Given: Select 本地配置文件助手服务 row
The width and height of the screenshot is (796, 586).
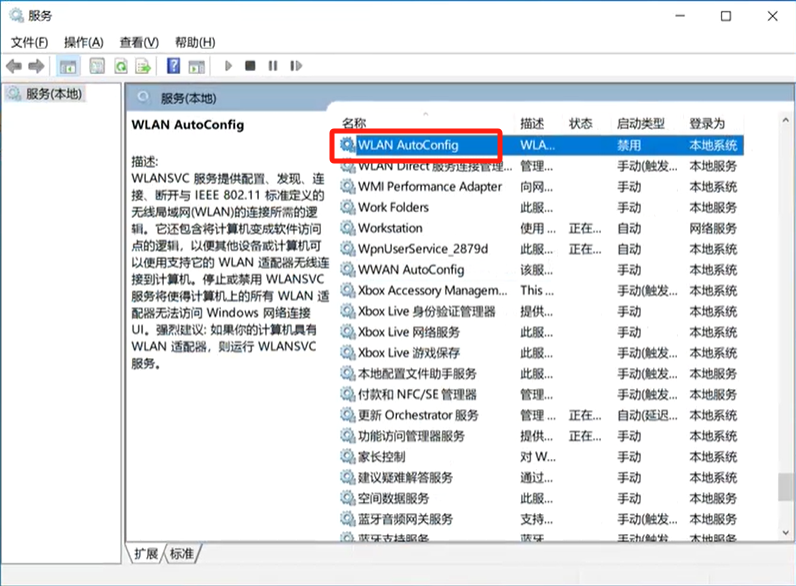Looking at the screenshot, I should pos(541,374).
